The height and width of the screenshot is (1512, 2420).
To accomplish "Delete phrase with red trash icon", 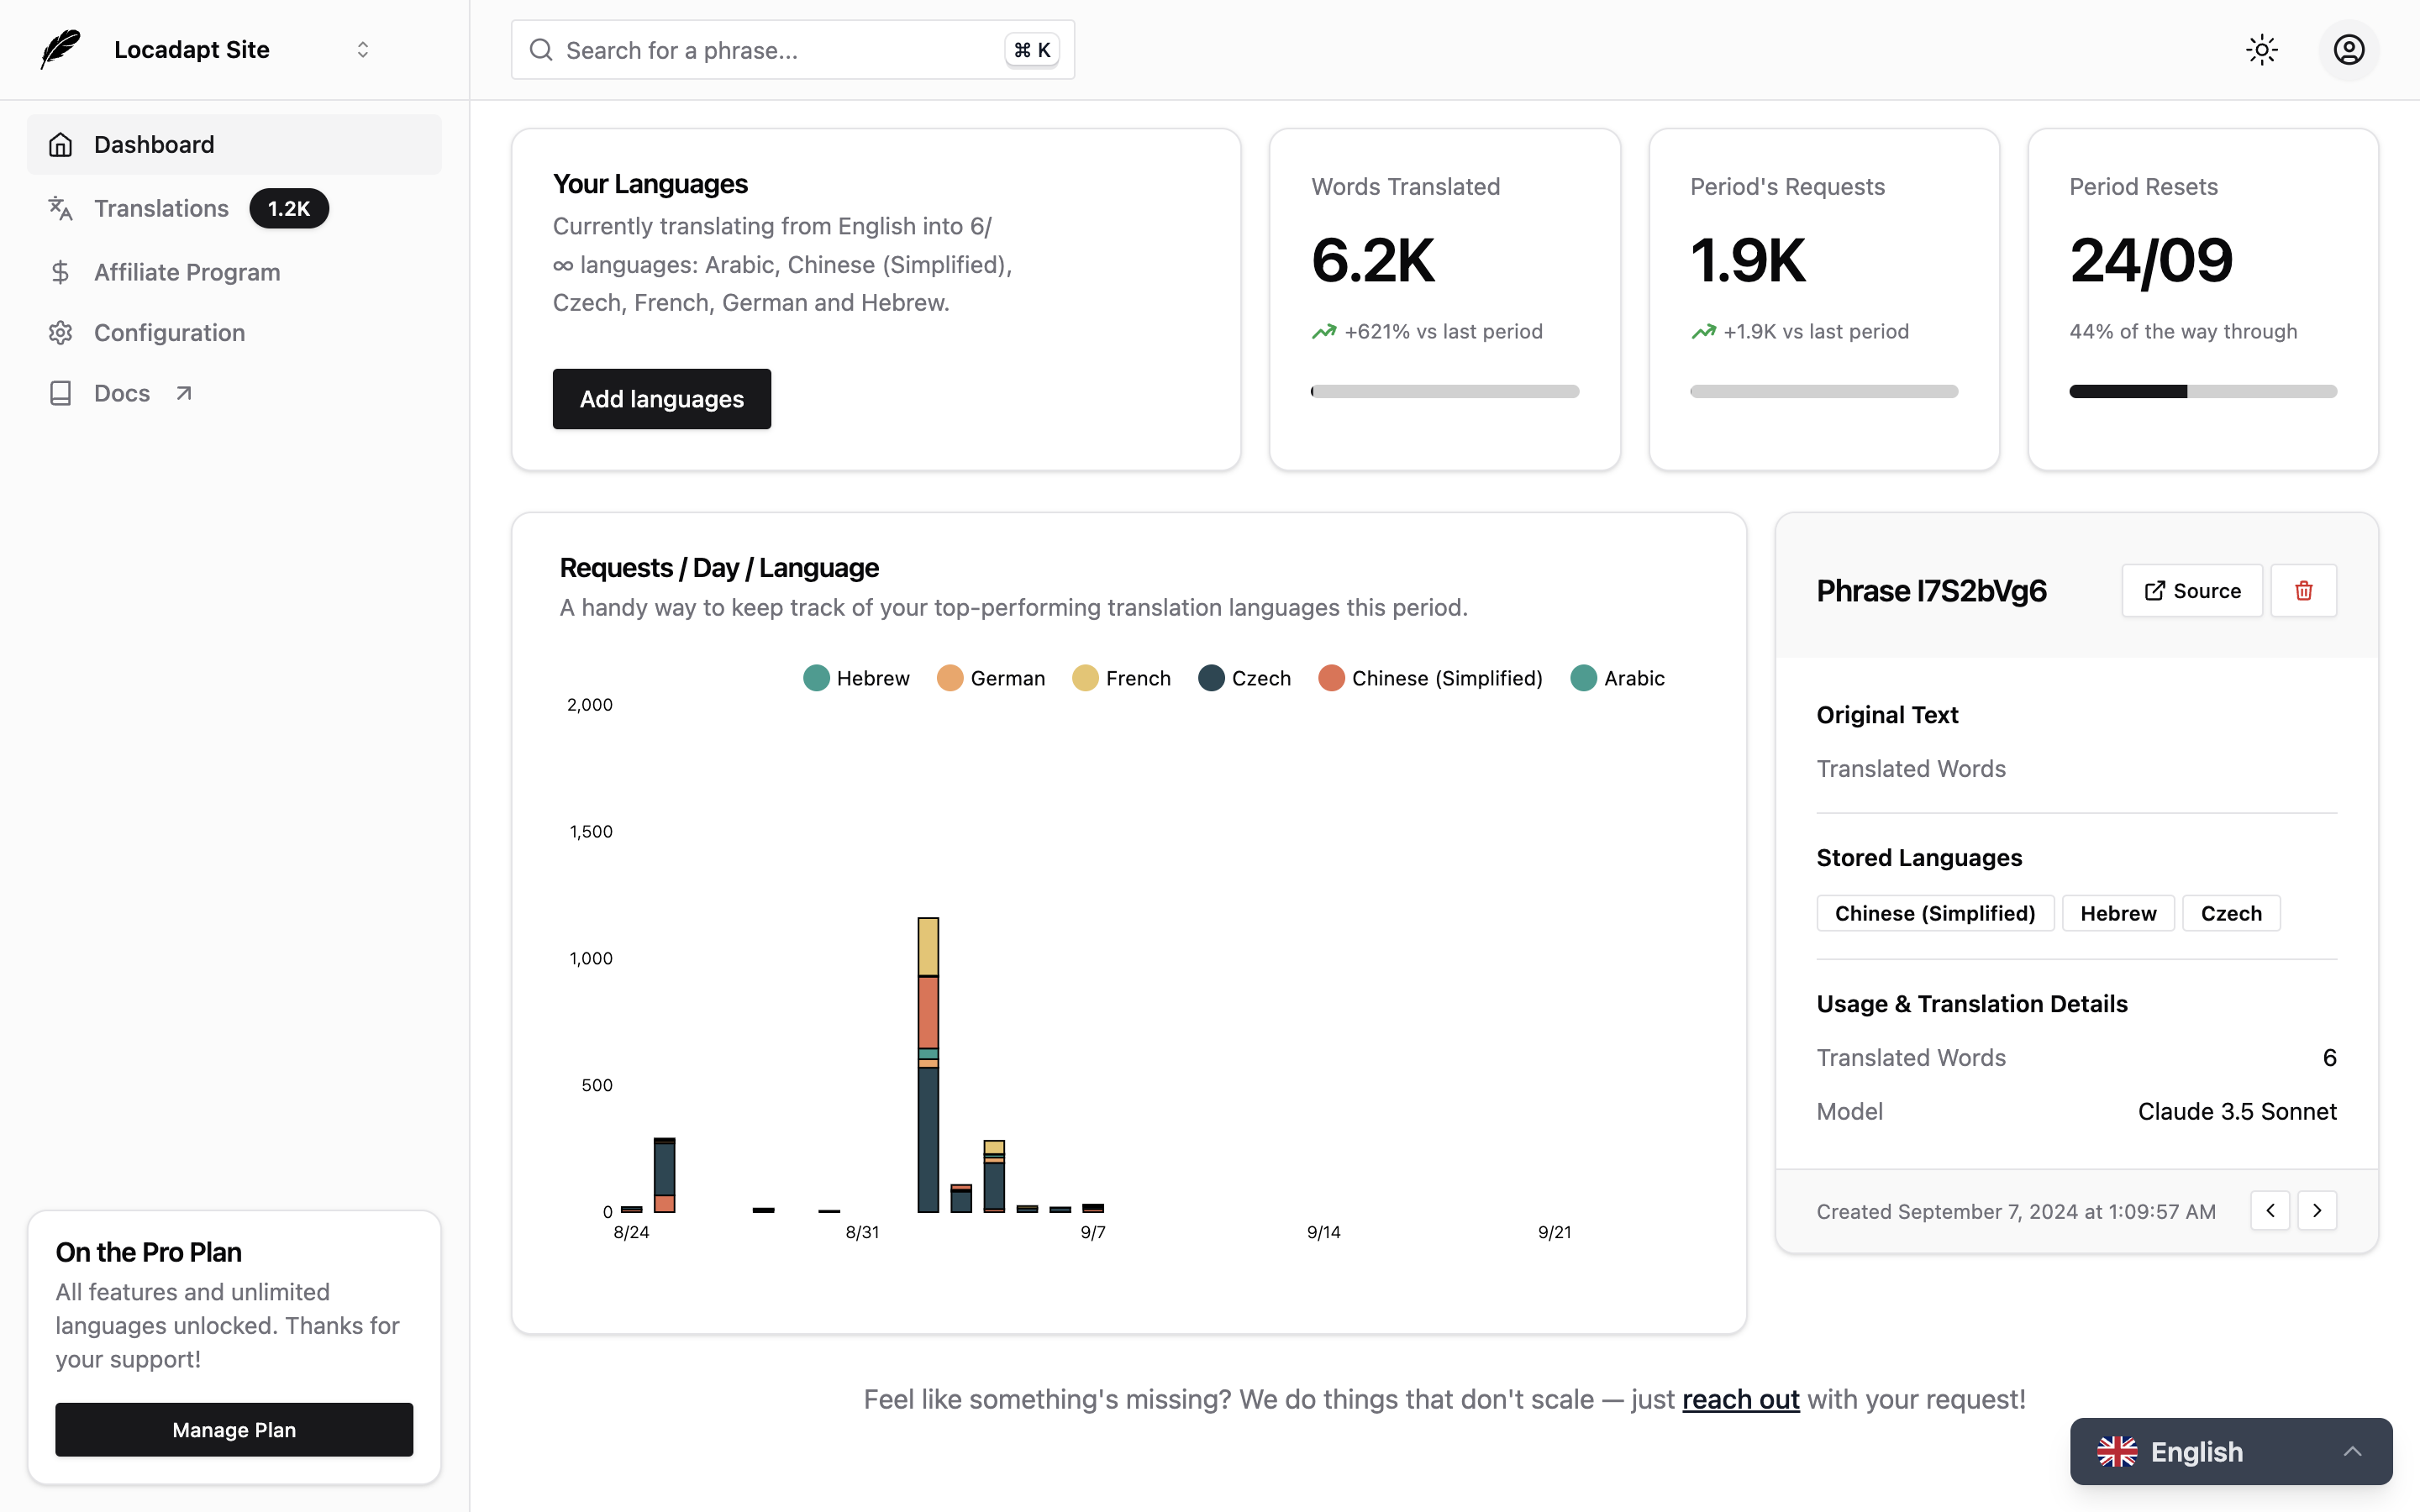I will tap(2303, 591).
